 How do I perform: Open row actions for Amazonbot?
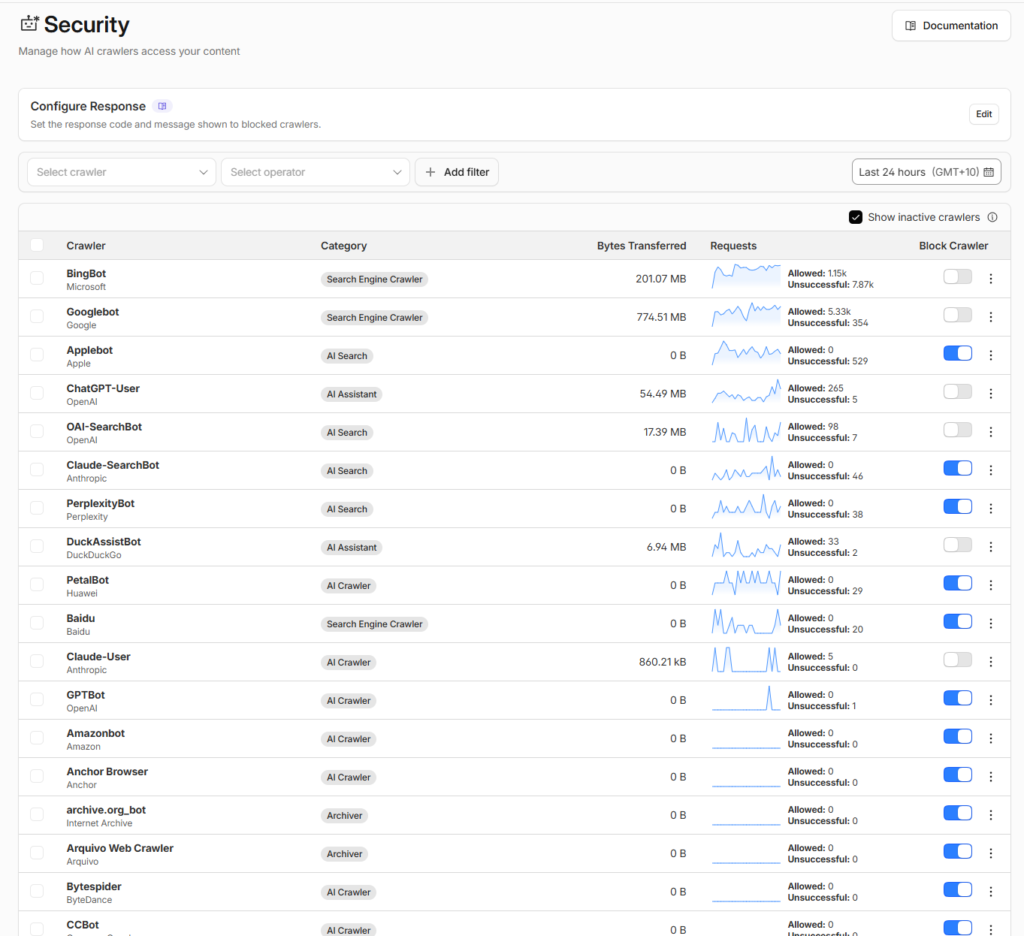(x=991, y=739)
